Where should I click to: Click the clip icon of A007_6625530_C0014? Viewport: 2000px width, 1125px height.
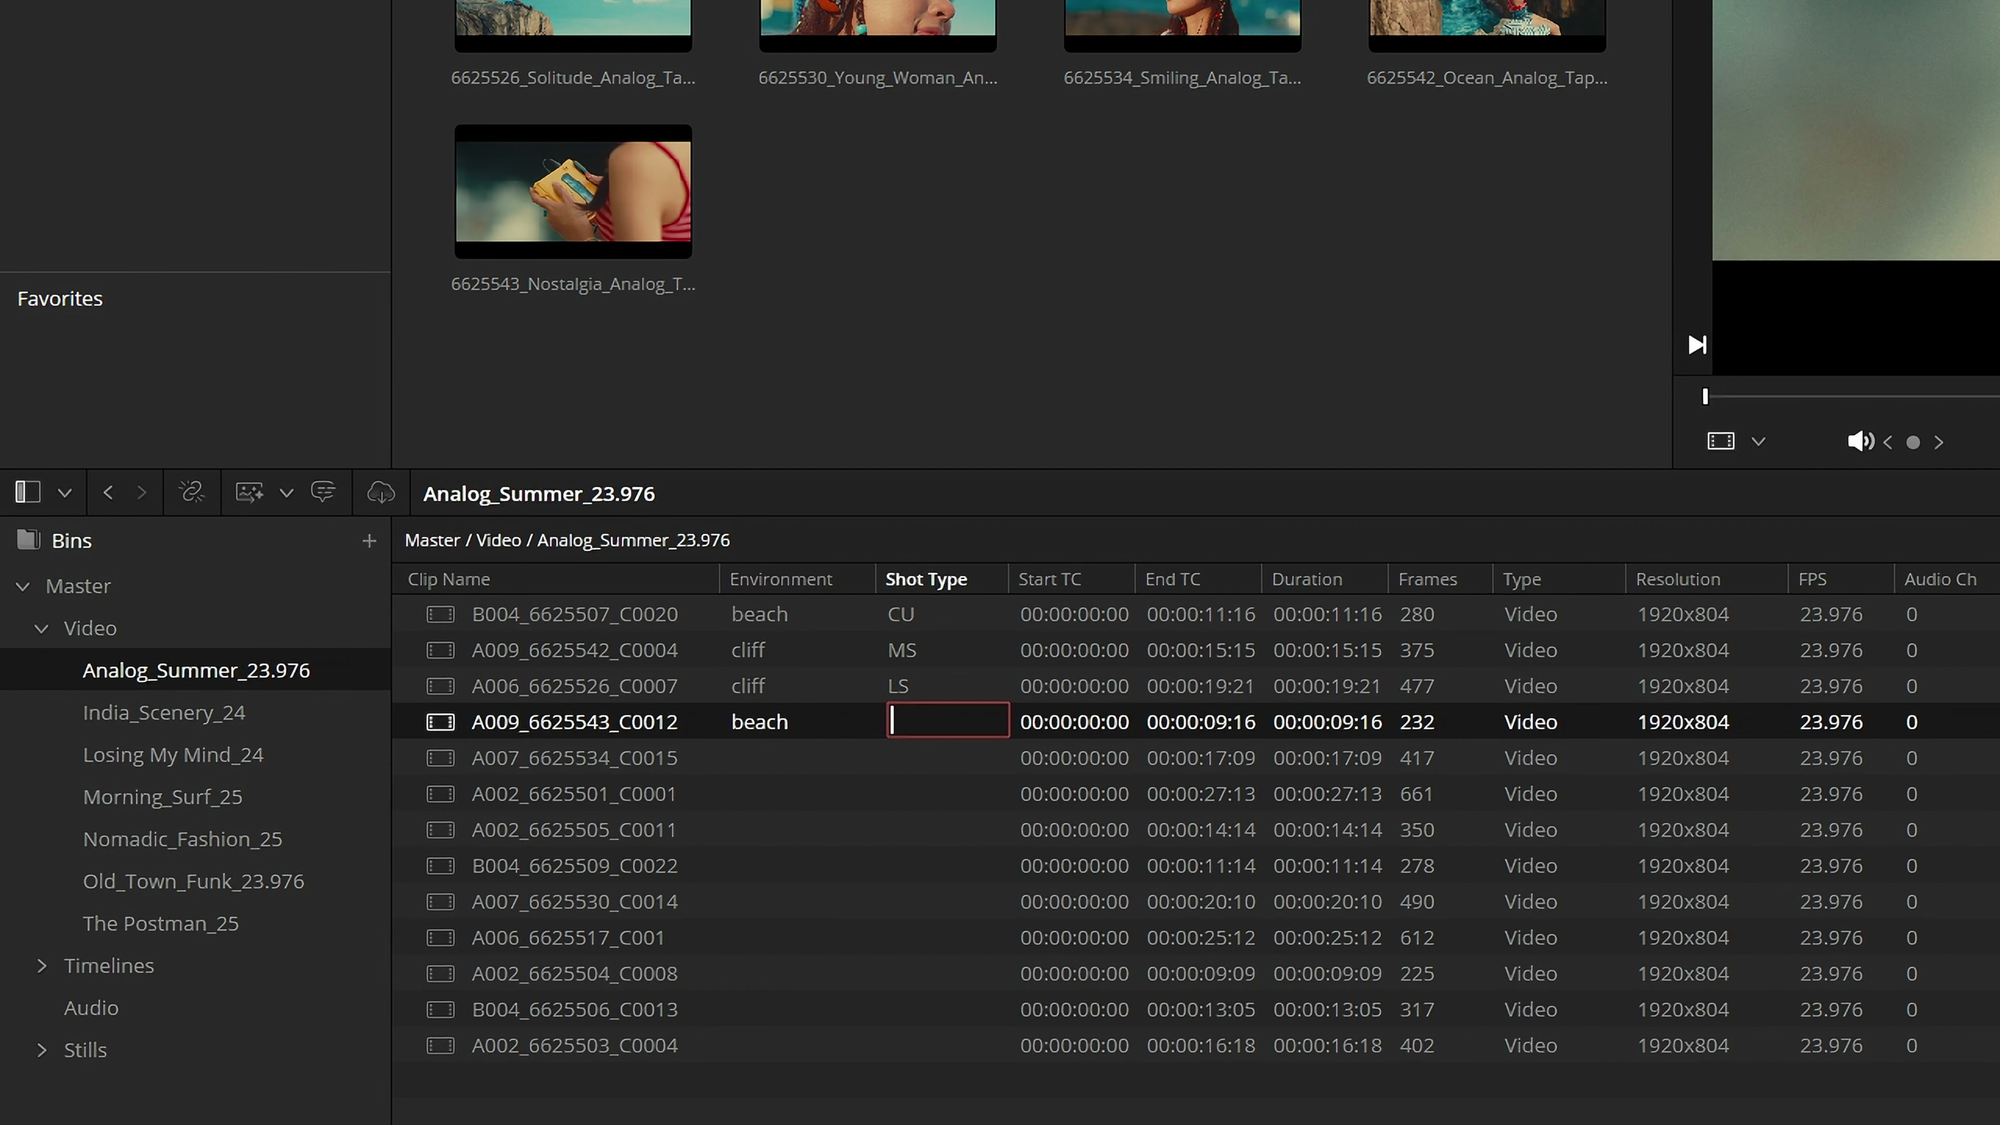click(440, 902)
